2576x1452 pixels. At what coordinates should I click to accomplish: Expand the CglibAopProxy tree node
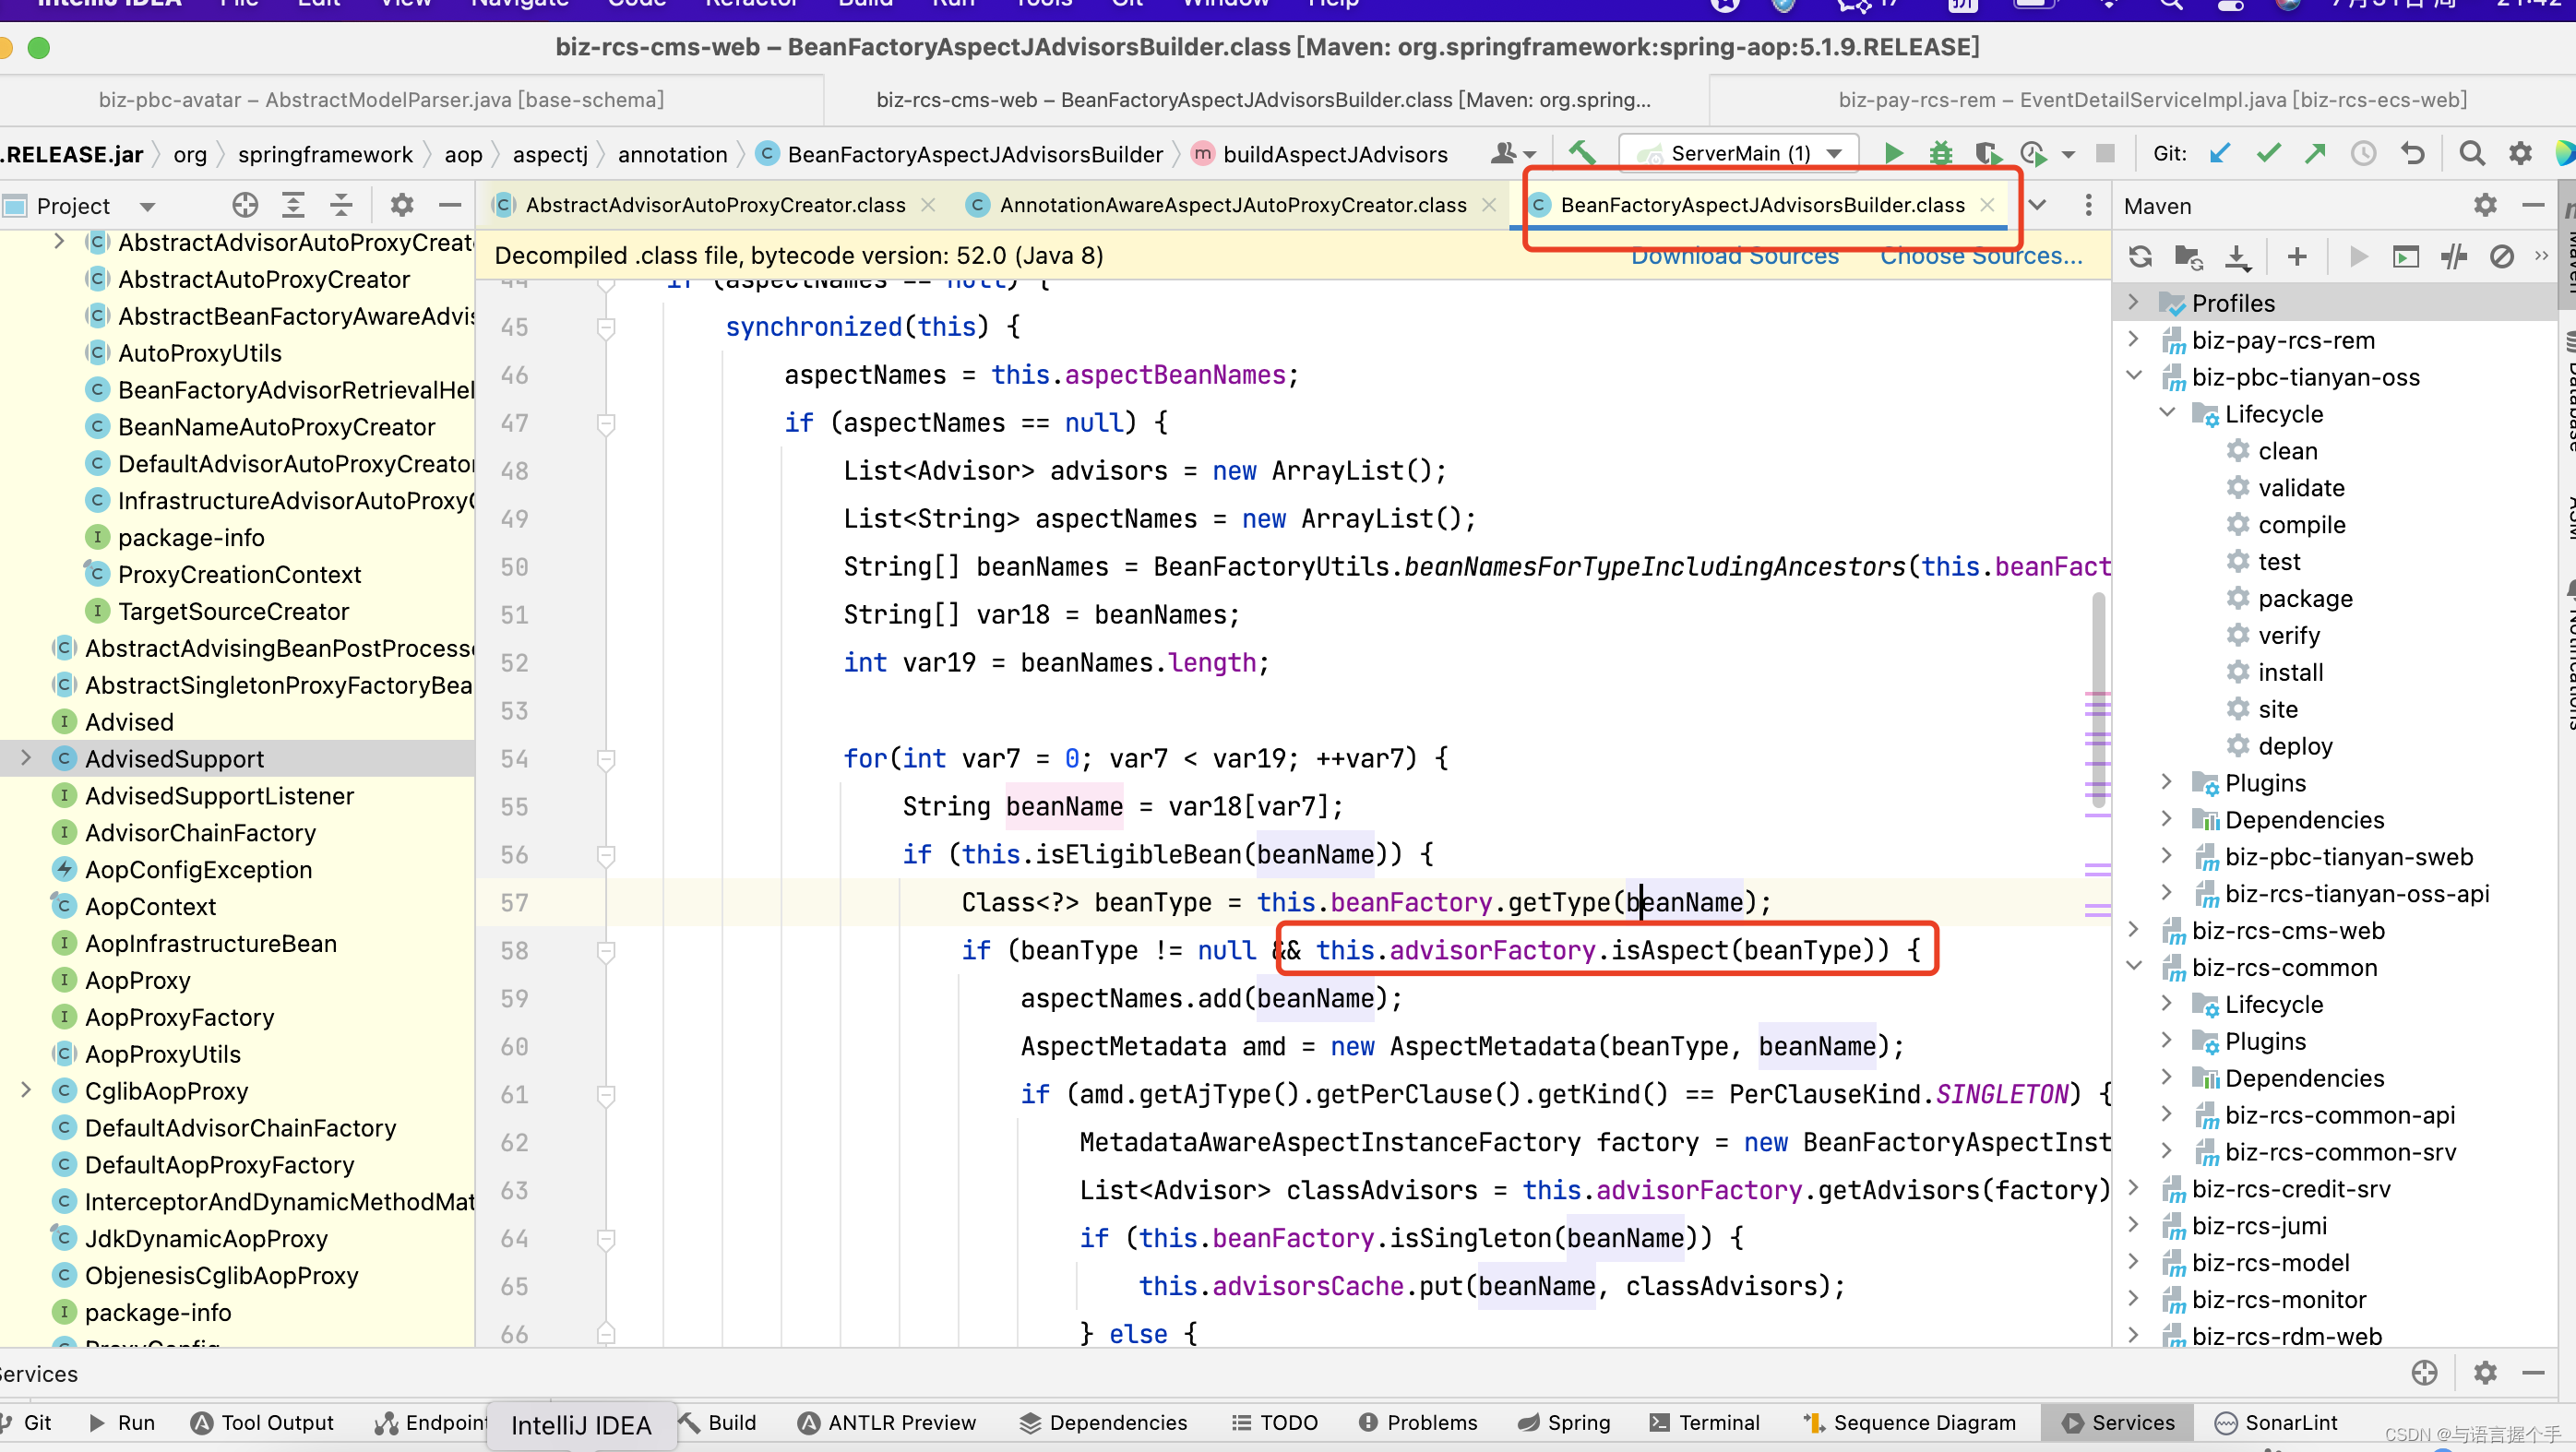point(27,1091)
